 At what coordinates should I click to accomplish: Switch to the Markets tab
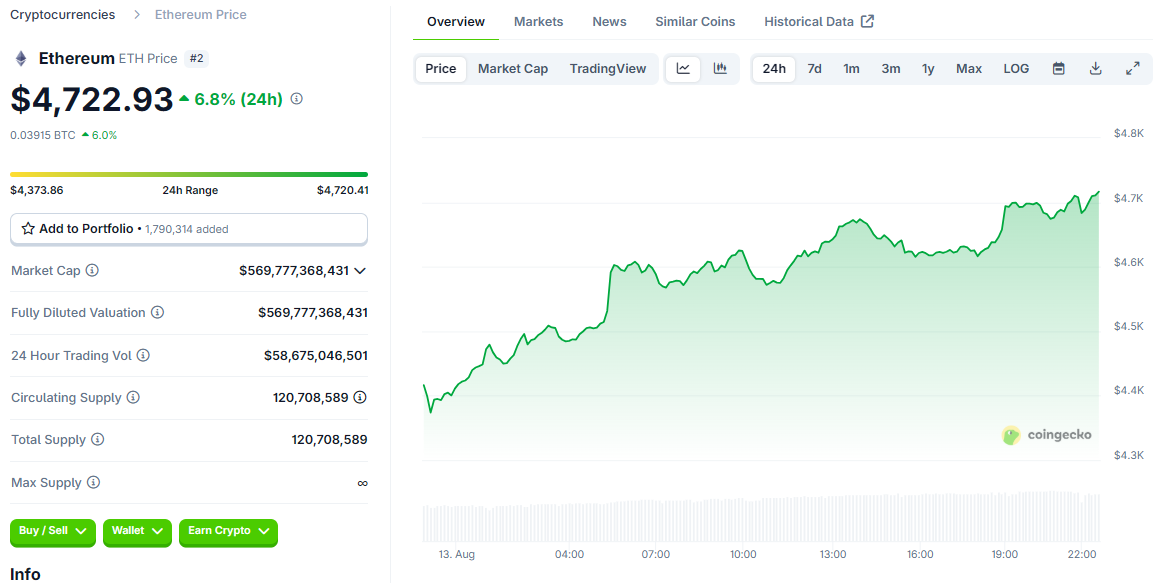(x=538, y=21)
